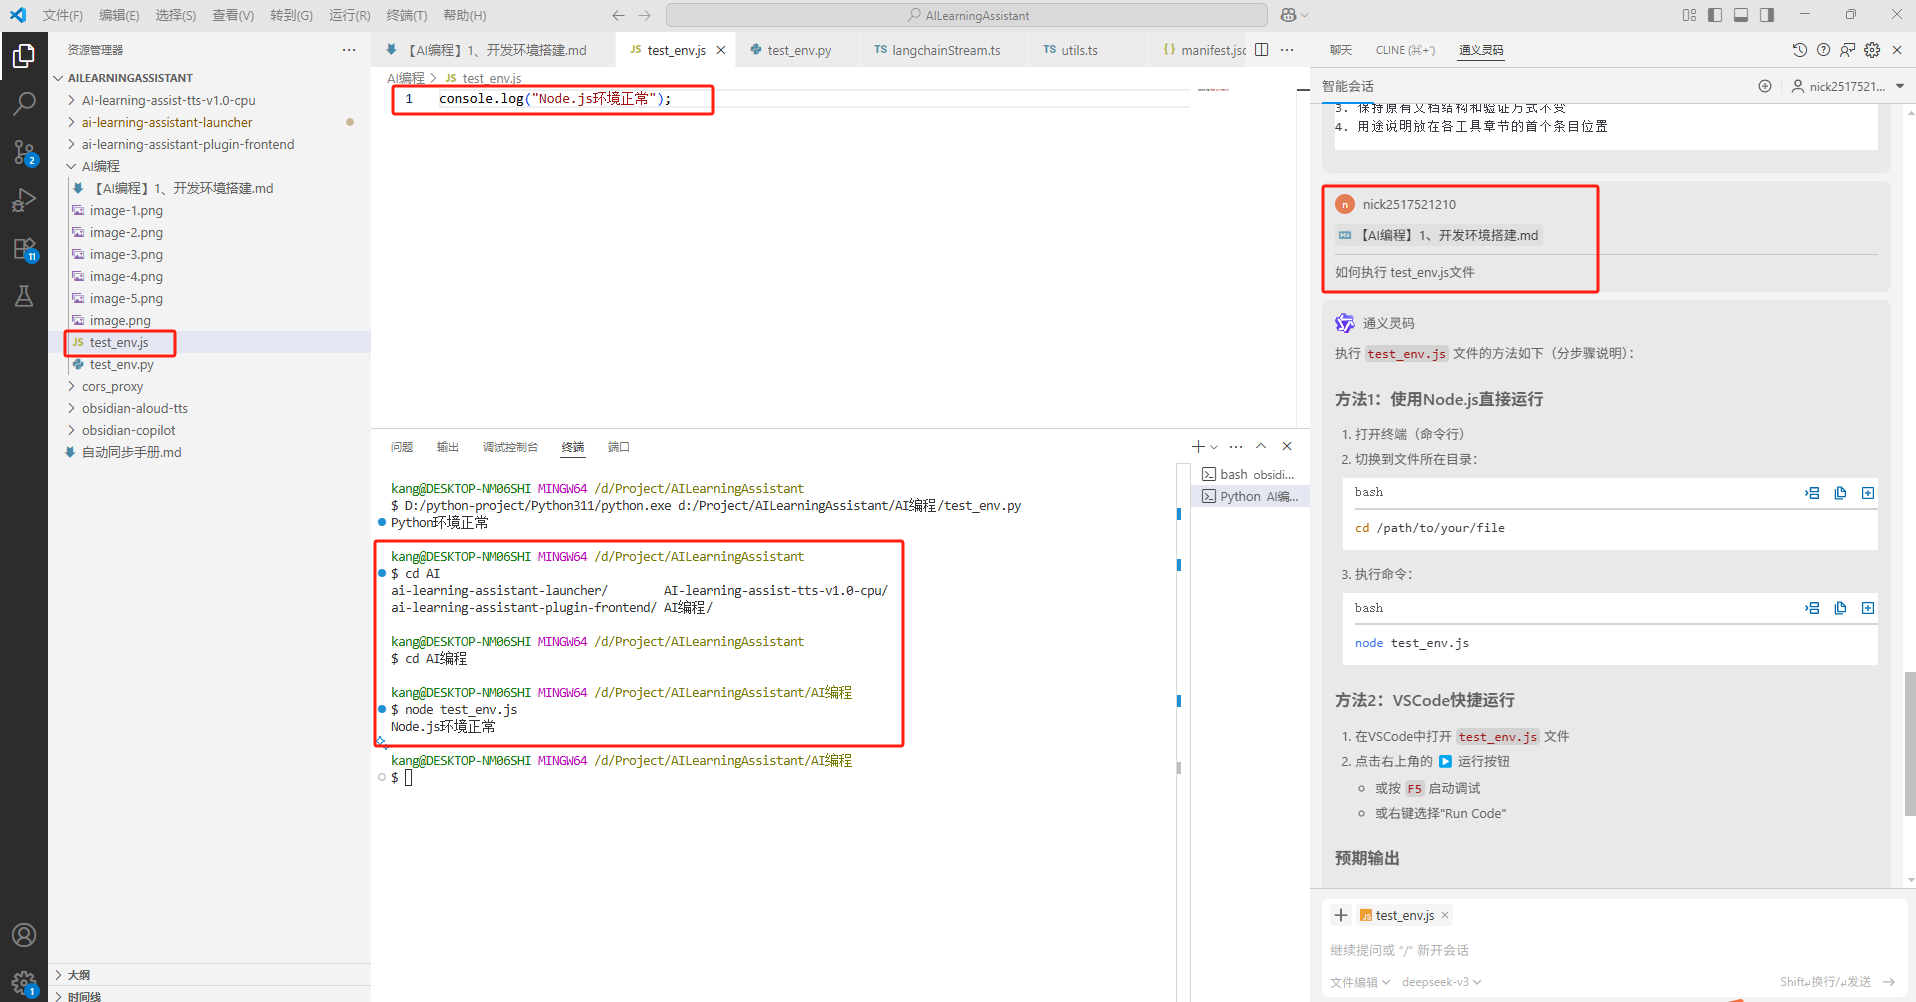
Task: Remove test_env.js context chip
Action: [1445, 915]
